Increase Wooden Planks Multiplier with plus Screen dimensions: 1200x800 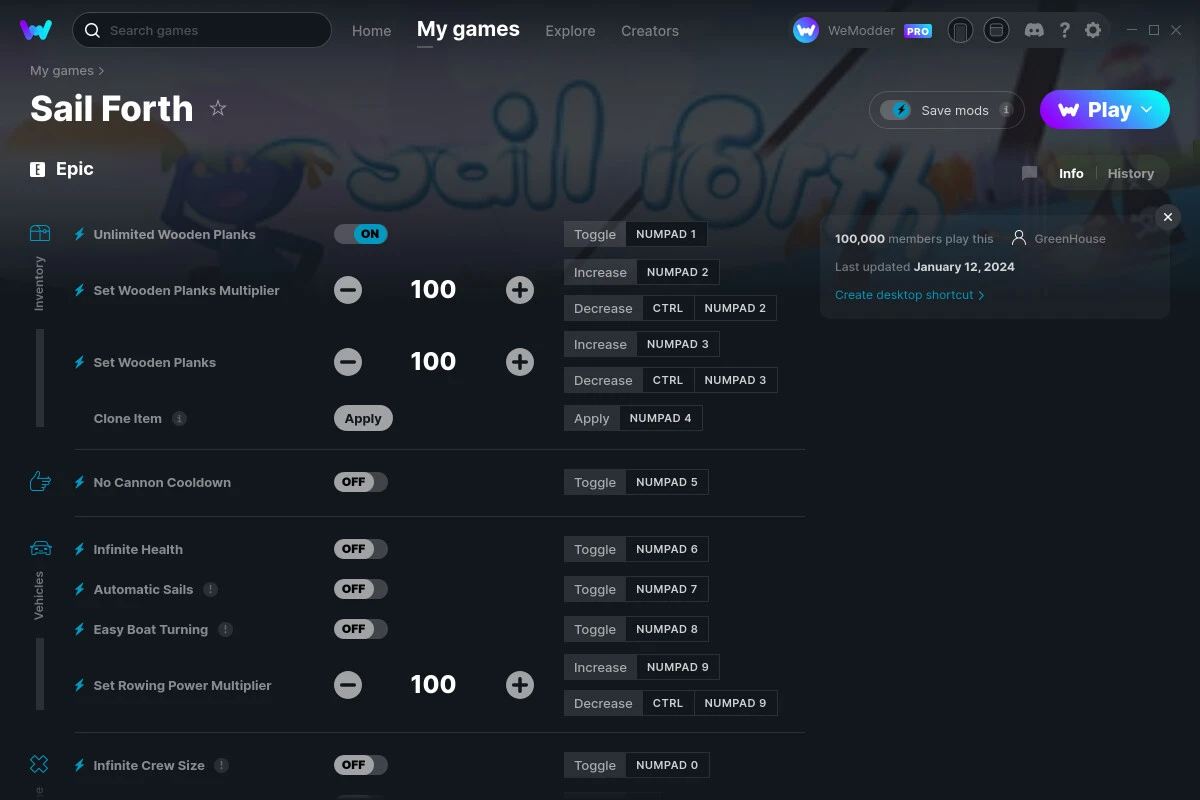[520, 290]
